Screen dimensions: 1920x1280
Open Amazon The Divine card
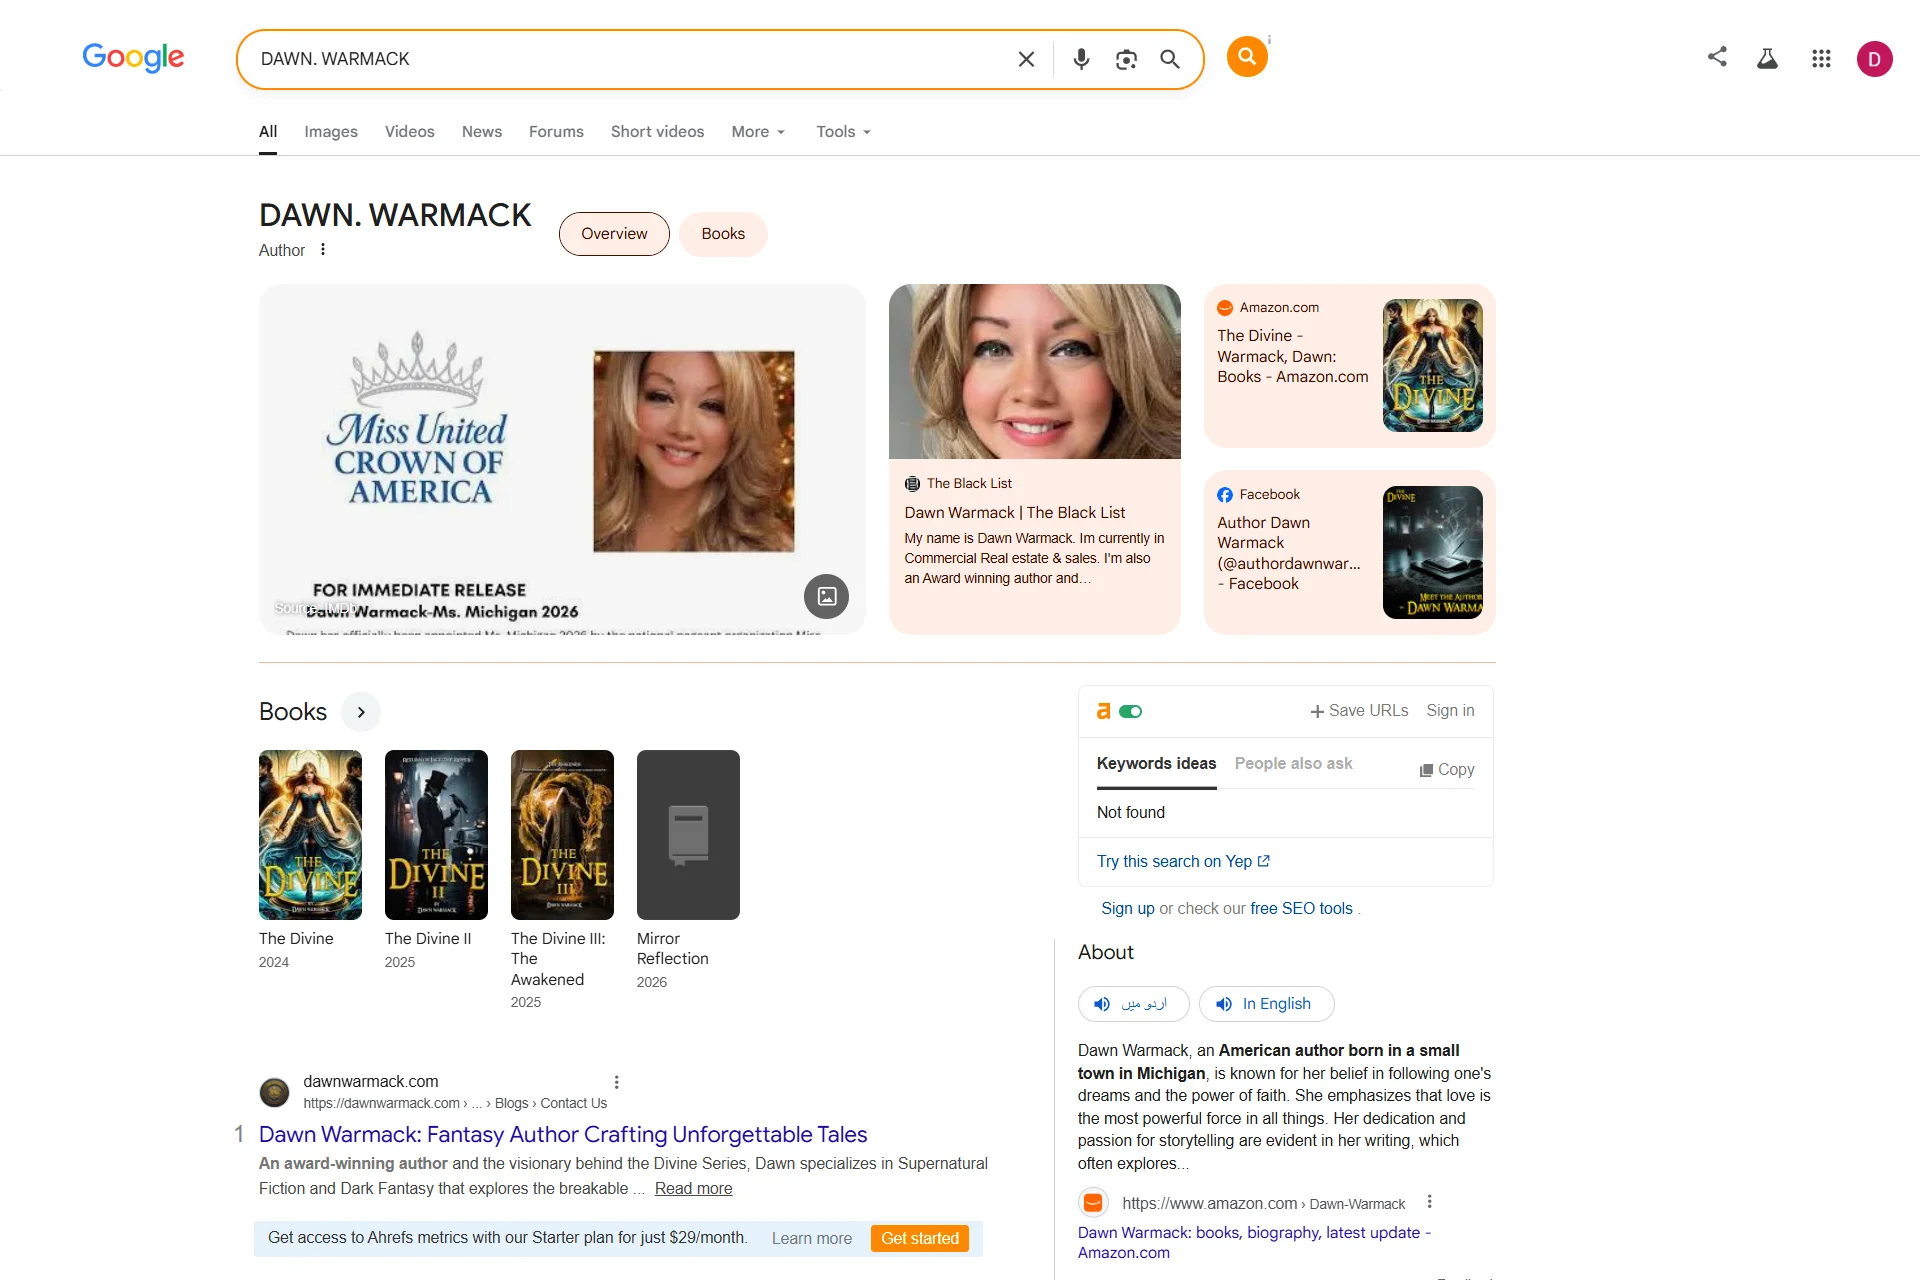pos(1349,366)
